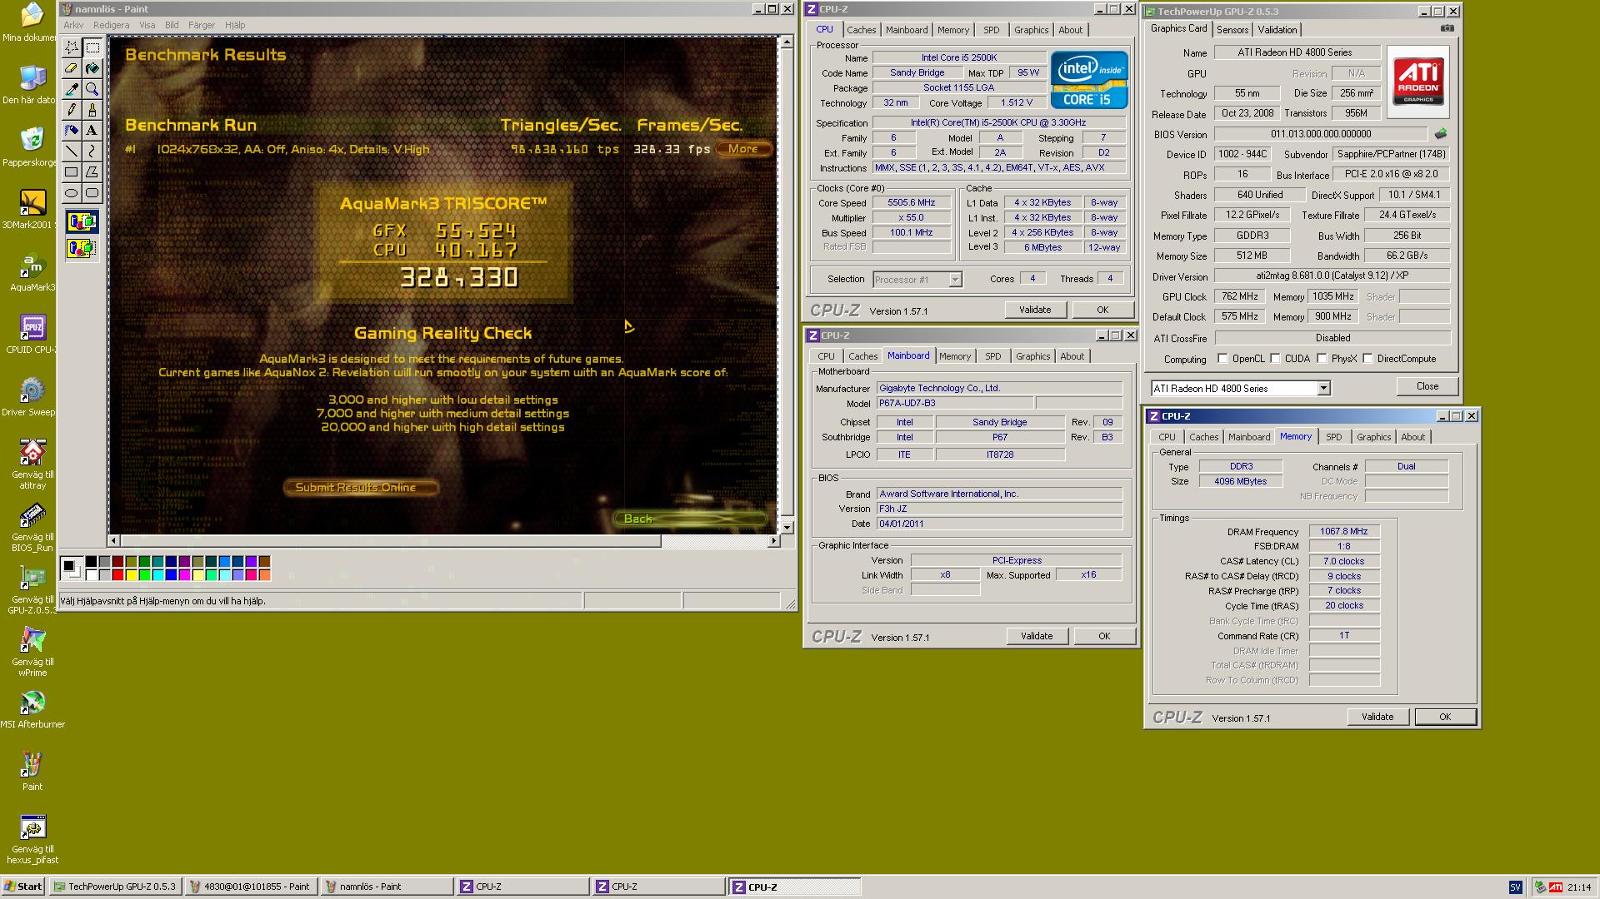Image resolution: width=1600 pixels, height=899 pixels.
Task: Open CPUID CPU-Z desktop shortcut
Action: (32, 334)
